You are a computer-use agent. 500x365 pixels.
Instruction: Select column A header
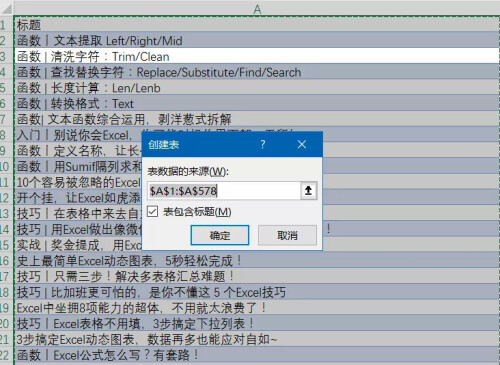[257, 9]
